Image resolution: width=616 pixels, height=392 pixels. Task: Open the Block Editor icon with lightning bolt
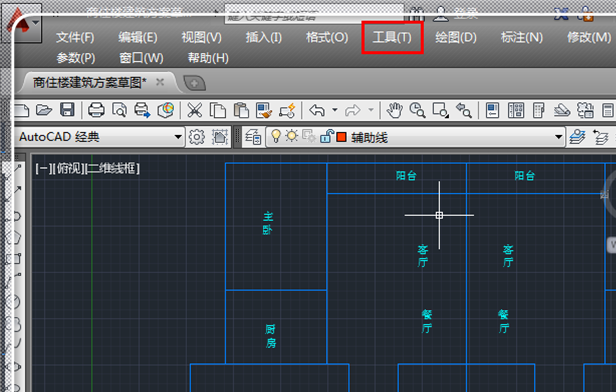tap(287, 110)
